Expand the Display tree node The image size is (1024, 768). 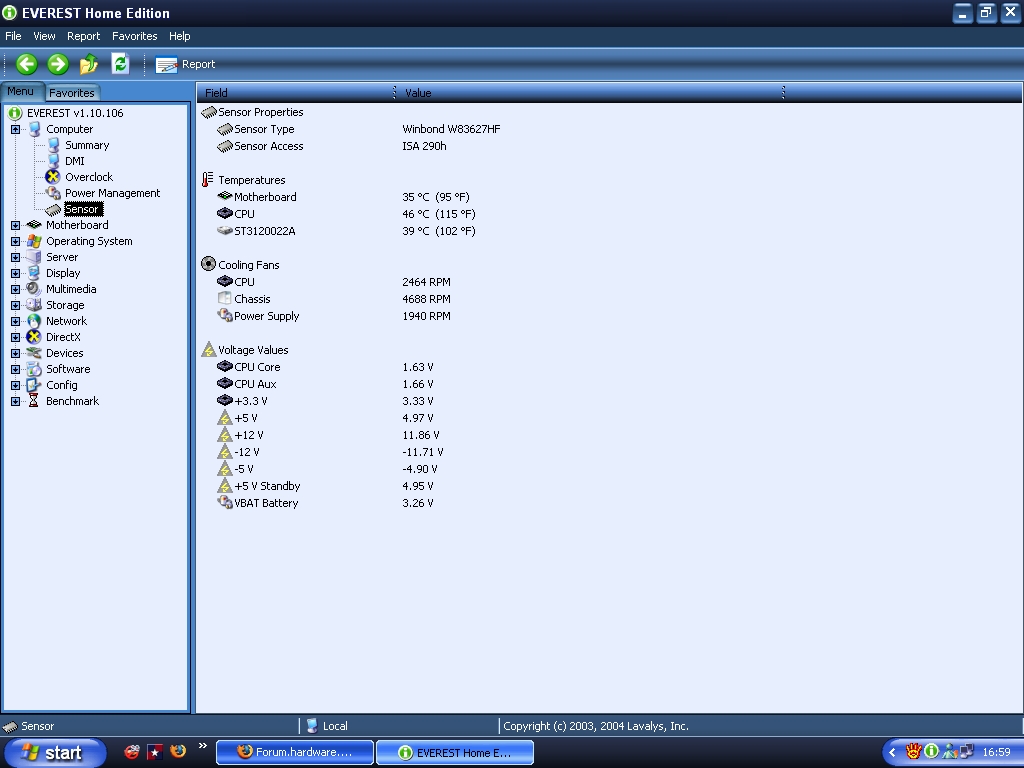(x=15, y=273)
